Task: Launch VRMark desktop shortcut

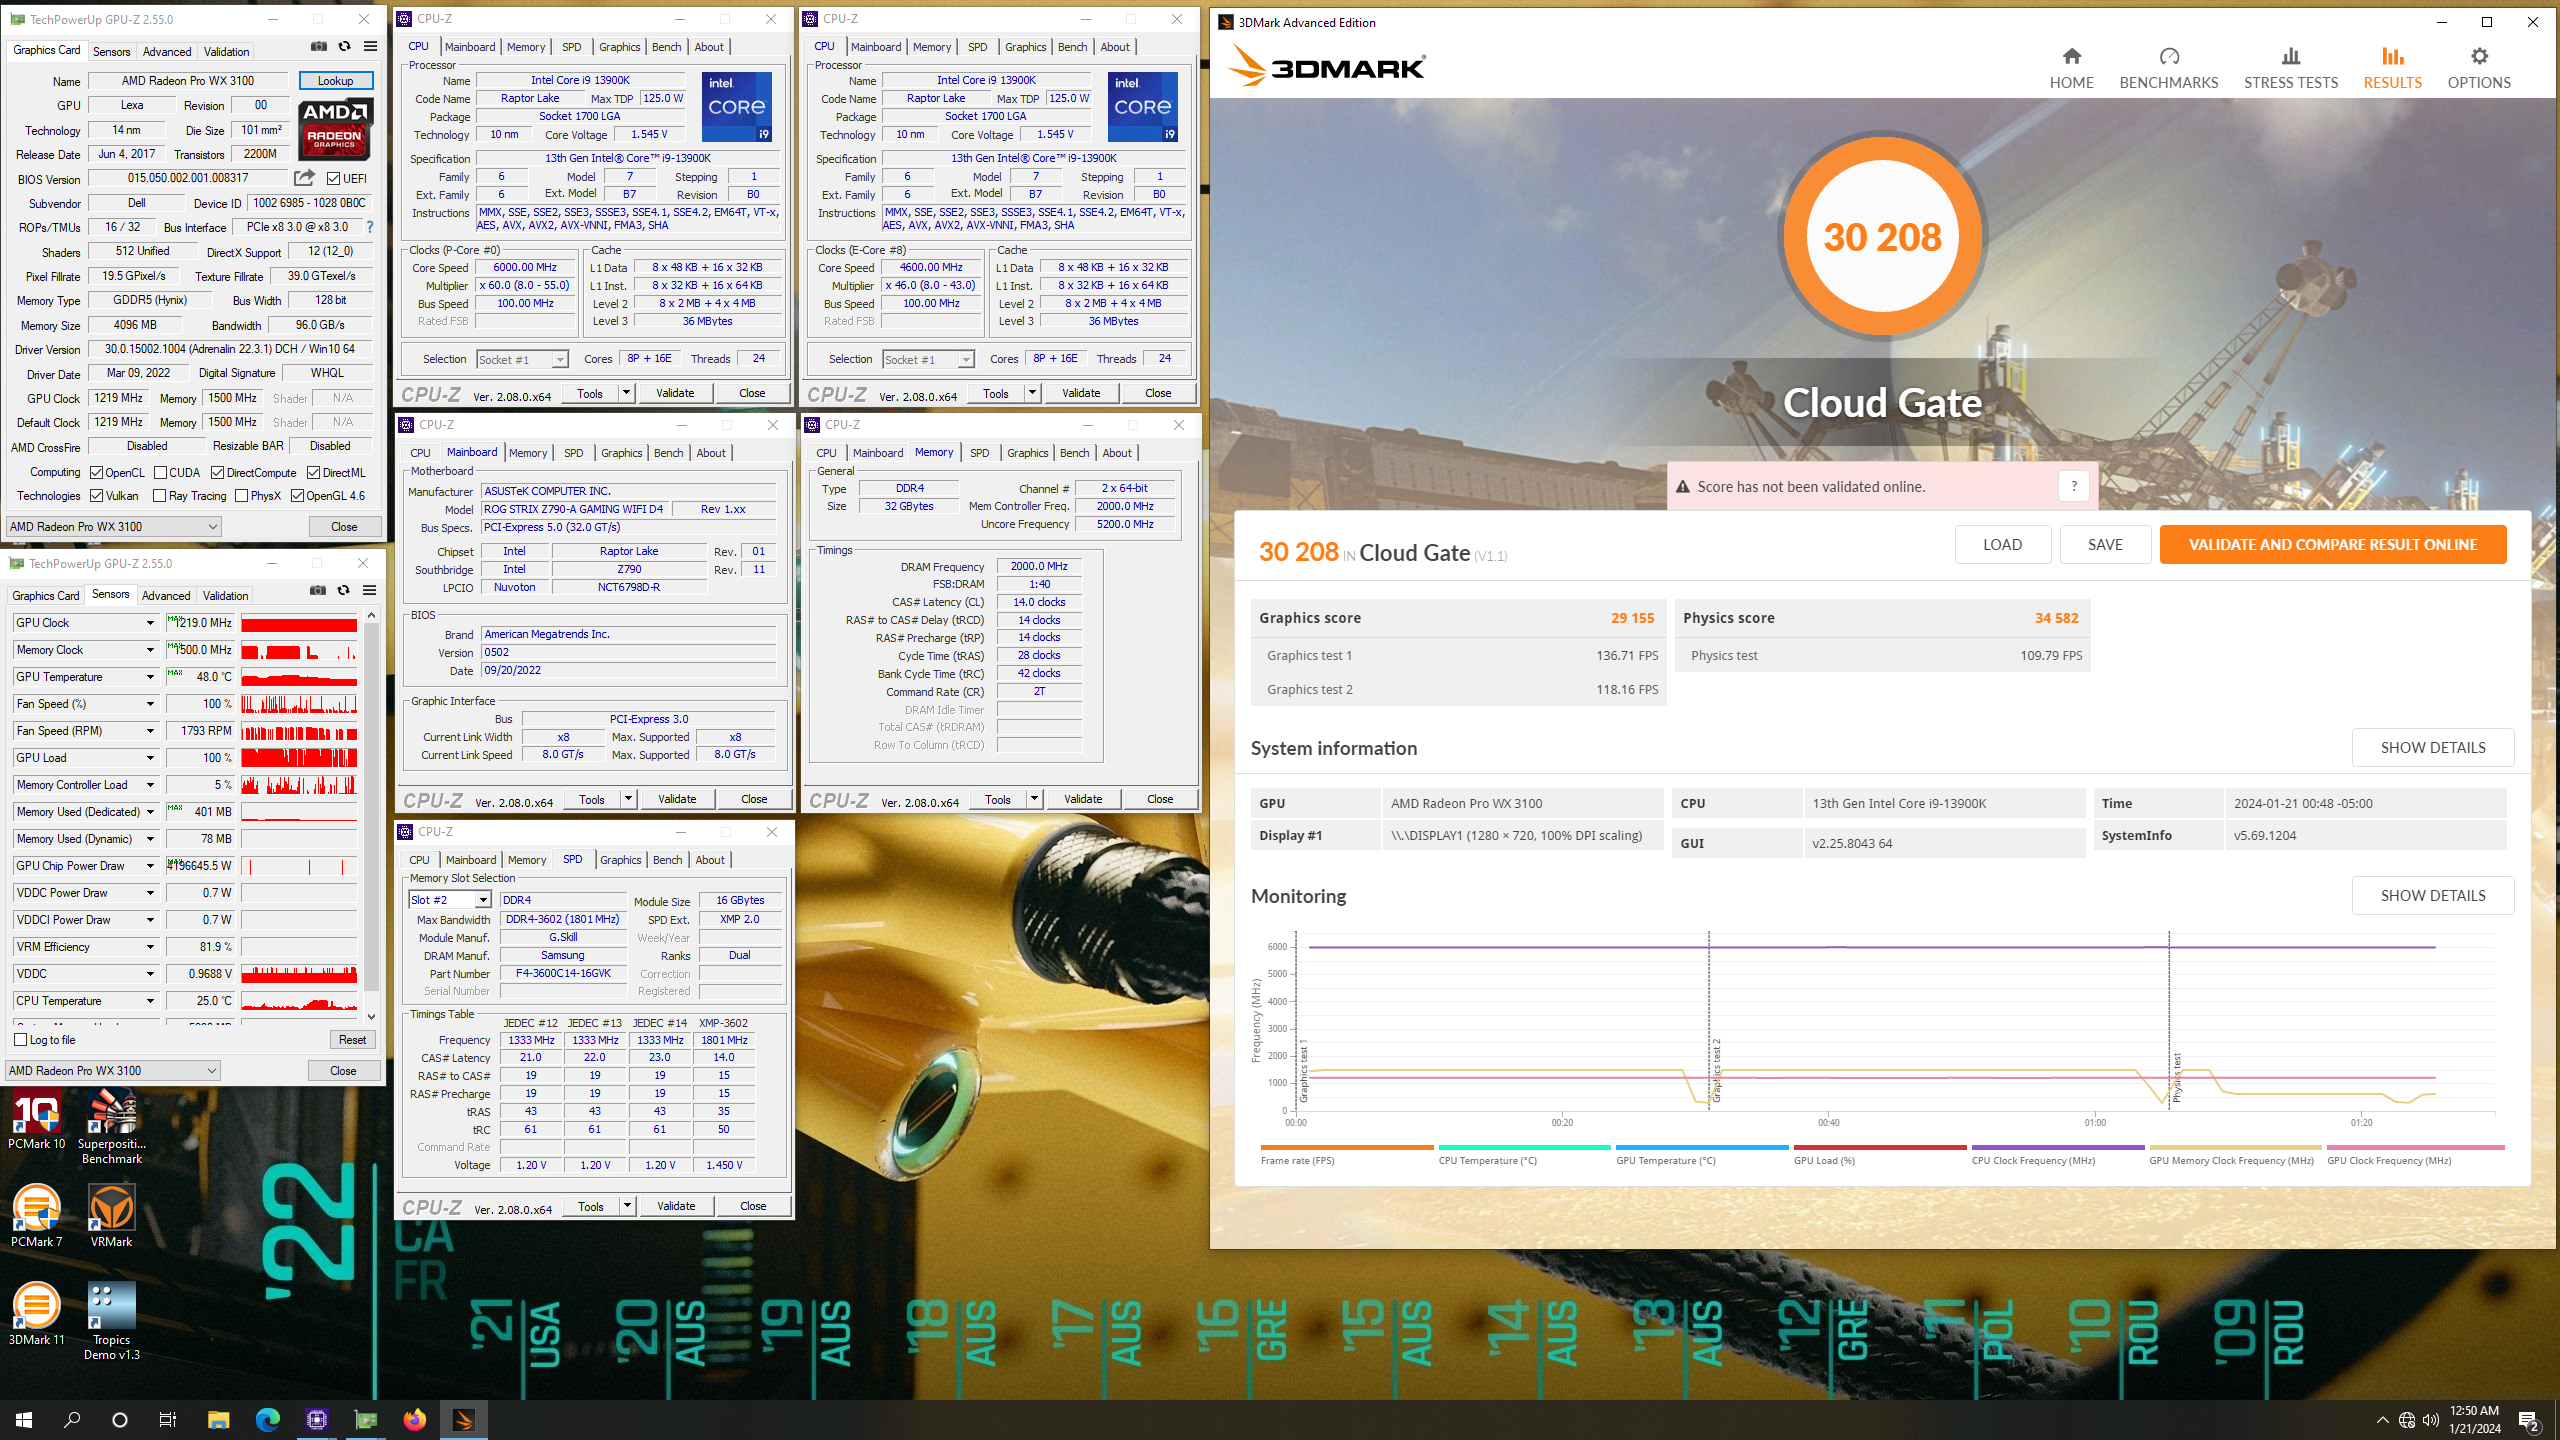Action: tap(111, 1214)
